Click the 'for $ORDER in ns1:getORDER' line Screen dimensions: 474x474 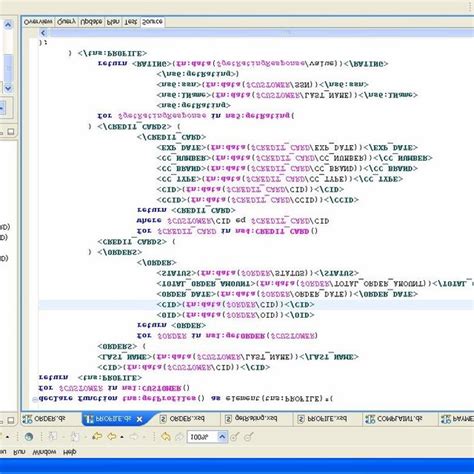tap(227, 336)
